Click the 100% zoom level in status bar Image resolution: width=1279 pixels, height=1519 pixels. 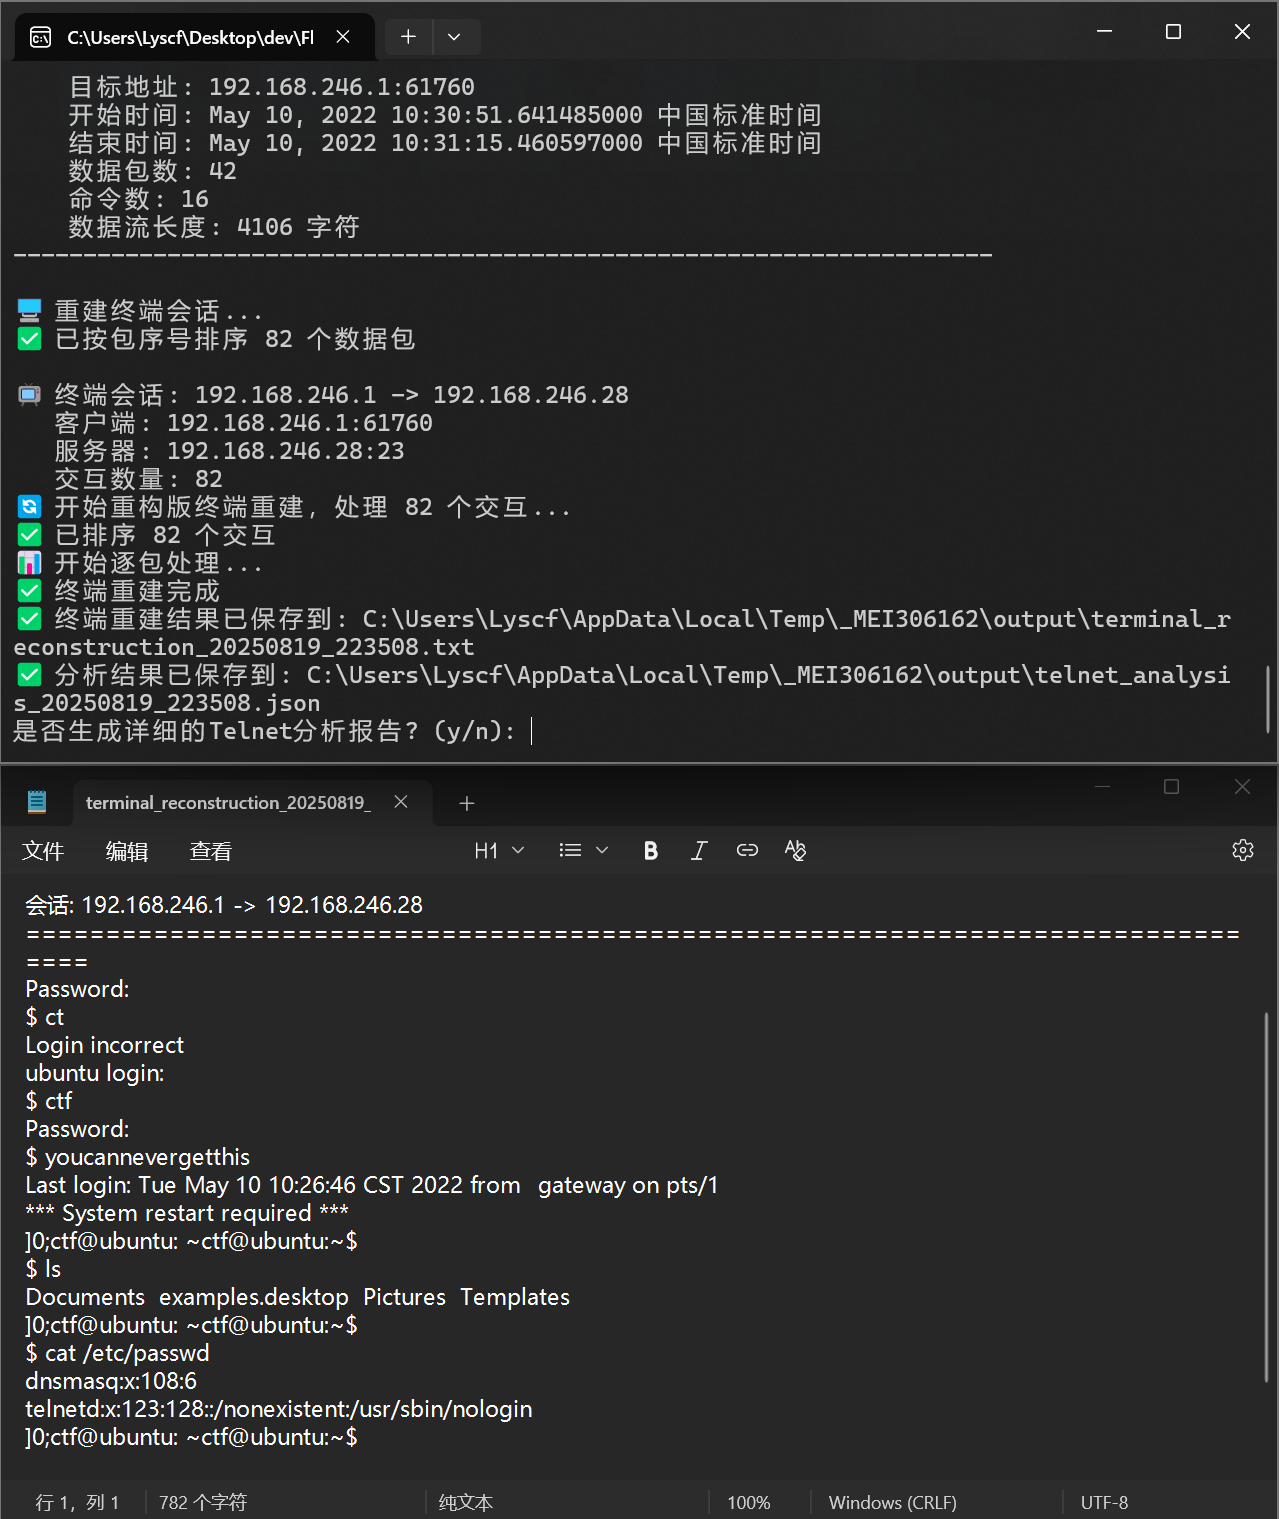748,1502
